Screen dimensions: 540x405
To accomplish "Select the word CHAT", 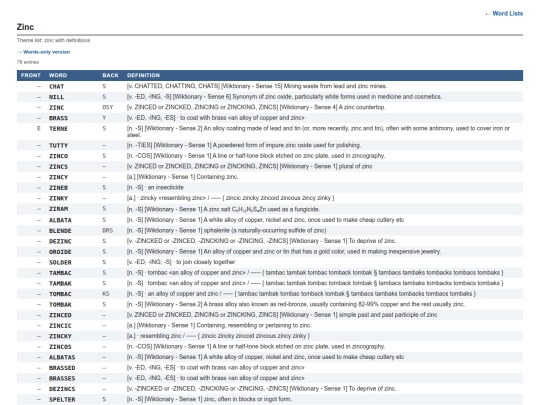I will [56, 86].
